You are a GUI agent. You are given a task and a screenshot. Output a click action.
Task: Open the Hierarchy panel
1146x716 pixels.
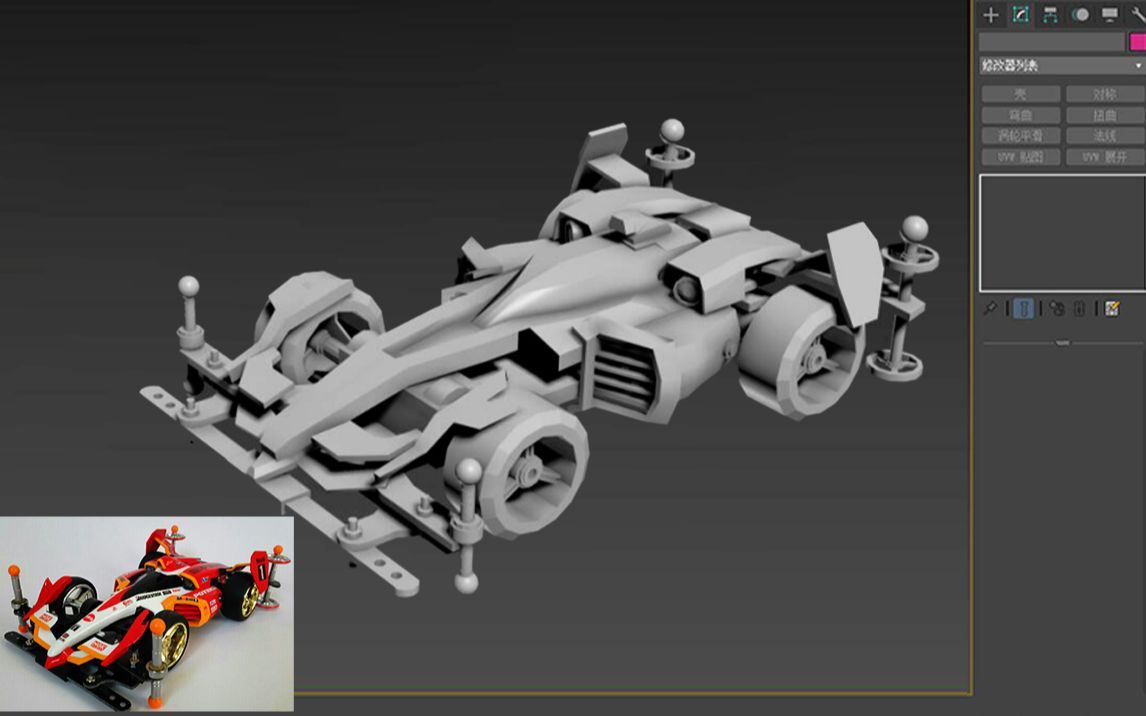click(x=1051, y=15)
